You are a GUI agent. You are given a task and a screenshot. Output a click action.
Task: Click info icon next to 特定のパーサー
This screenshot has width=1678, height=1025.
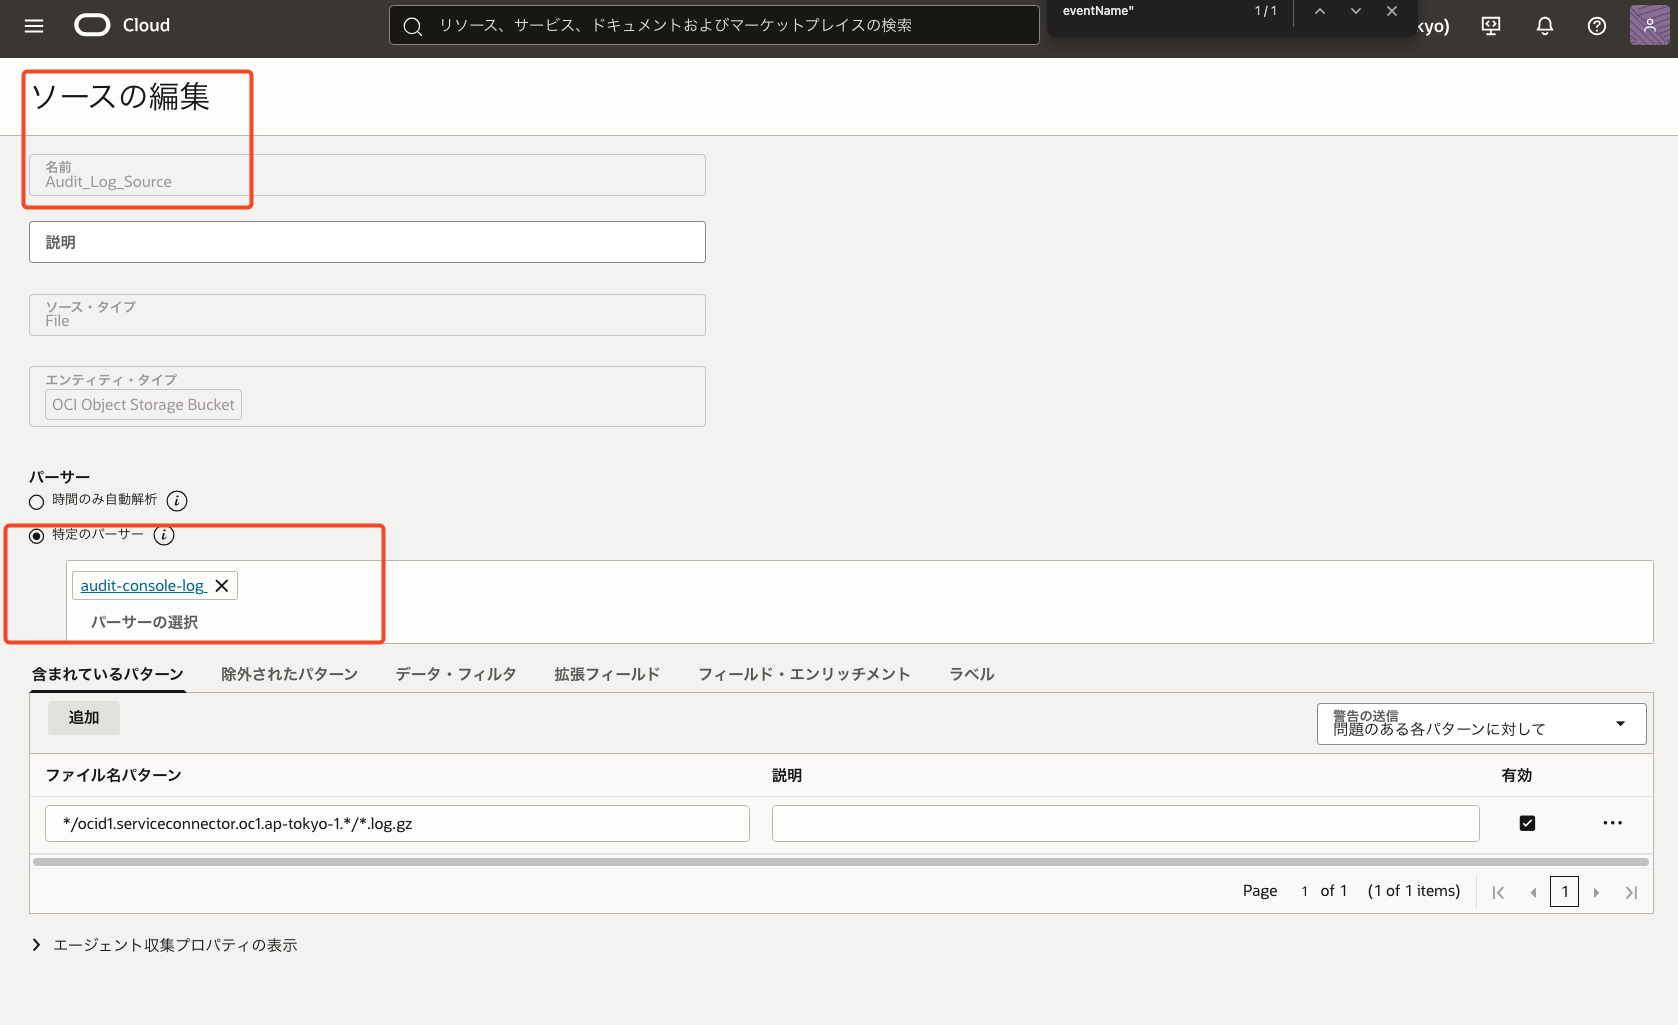pyautogui.click(x=164, y=535)
